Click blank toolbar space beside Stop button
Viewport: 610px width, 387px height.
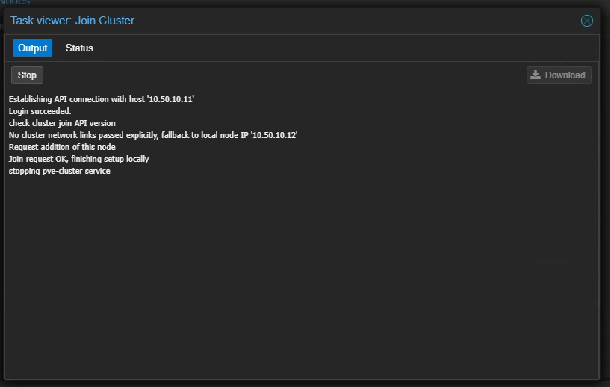(284, 75)
